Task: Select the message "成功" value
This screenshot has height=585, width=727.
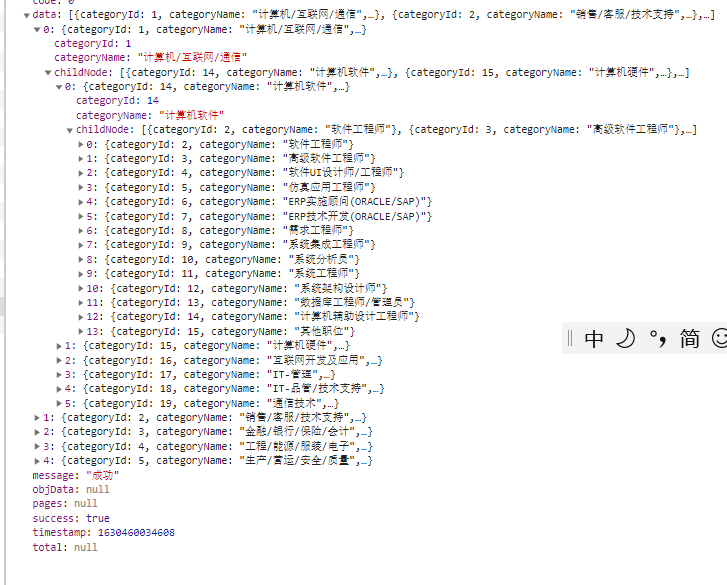Action: (x=102, y=476)
